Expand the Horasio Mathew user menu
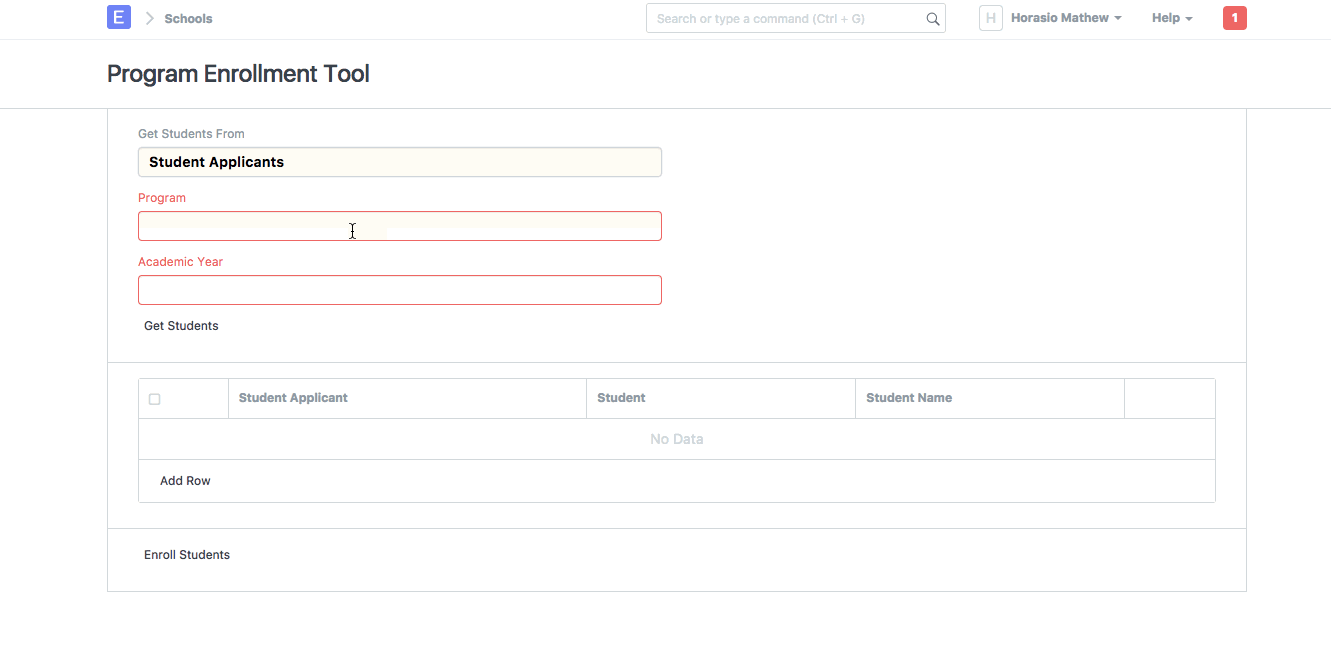This screenshot has width=1331, height=656. (1065, 18)
